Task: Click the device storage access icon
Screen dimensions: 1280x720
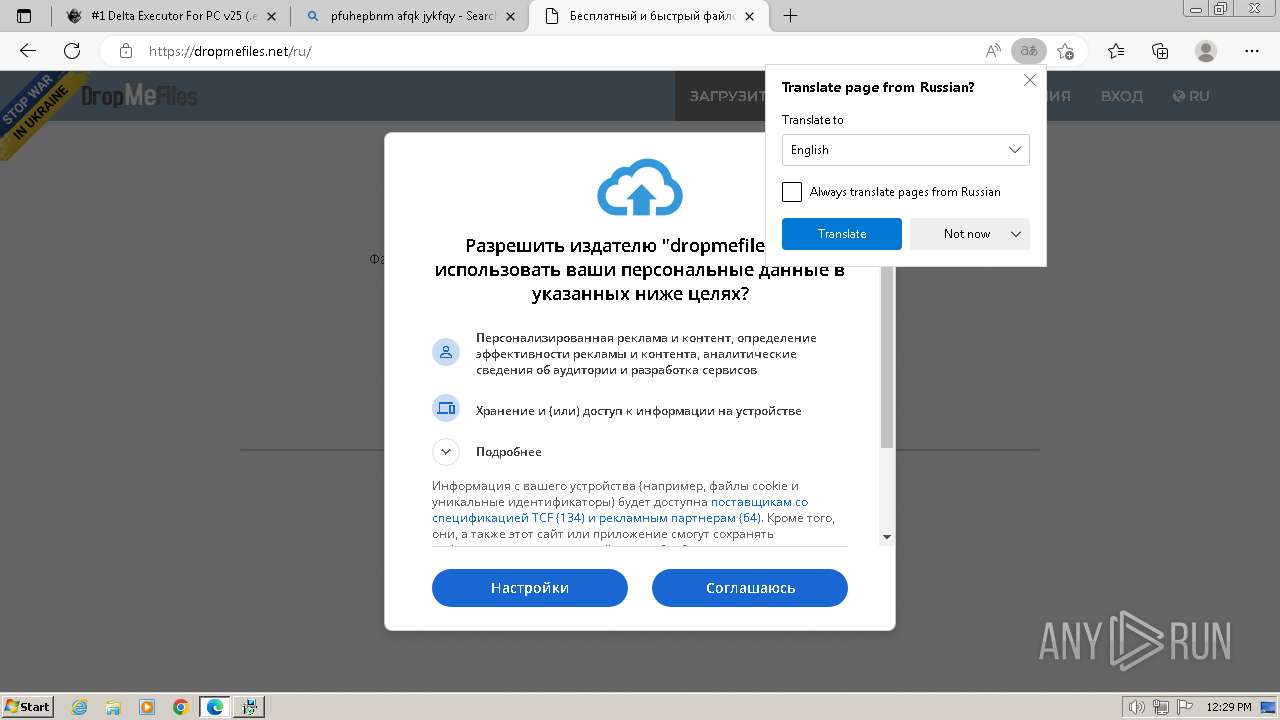Action: coord(445,408)
